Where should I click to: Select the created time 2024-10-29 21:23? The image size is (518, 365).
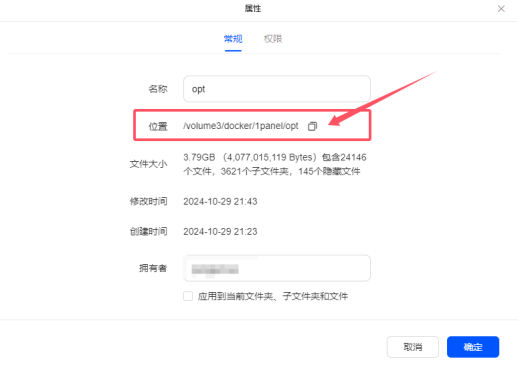(x=220, y=232)
